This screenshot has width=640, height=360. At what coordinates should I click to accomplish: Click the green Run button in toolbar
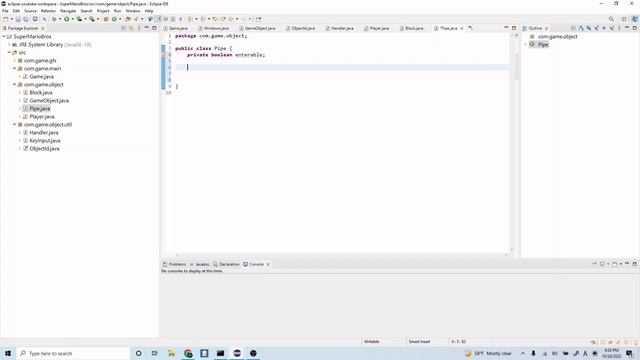(67, 19)
